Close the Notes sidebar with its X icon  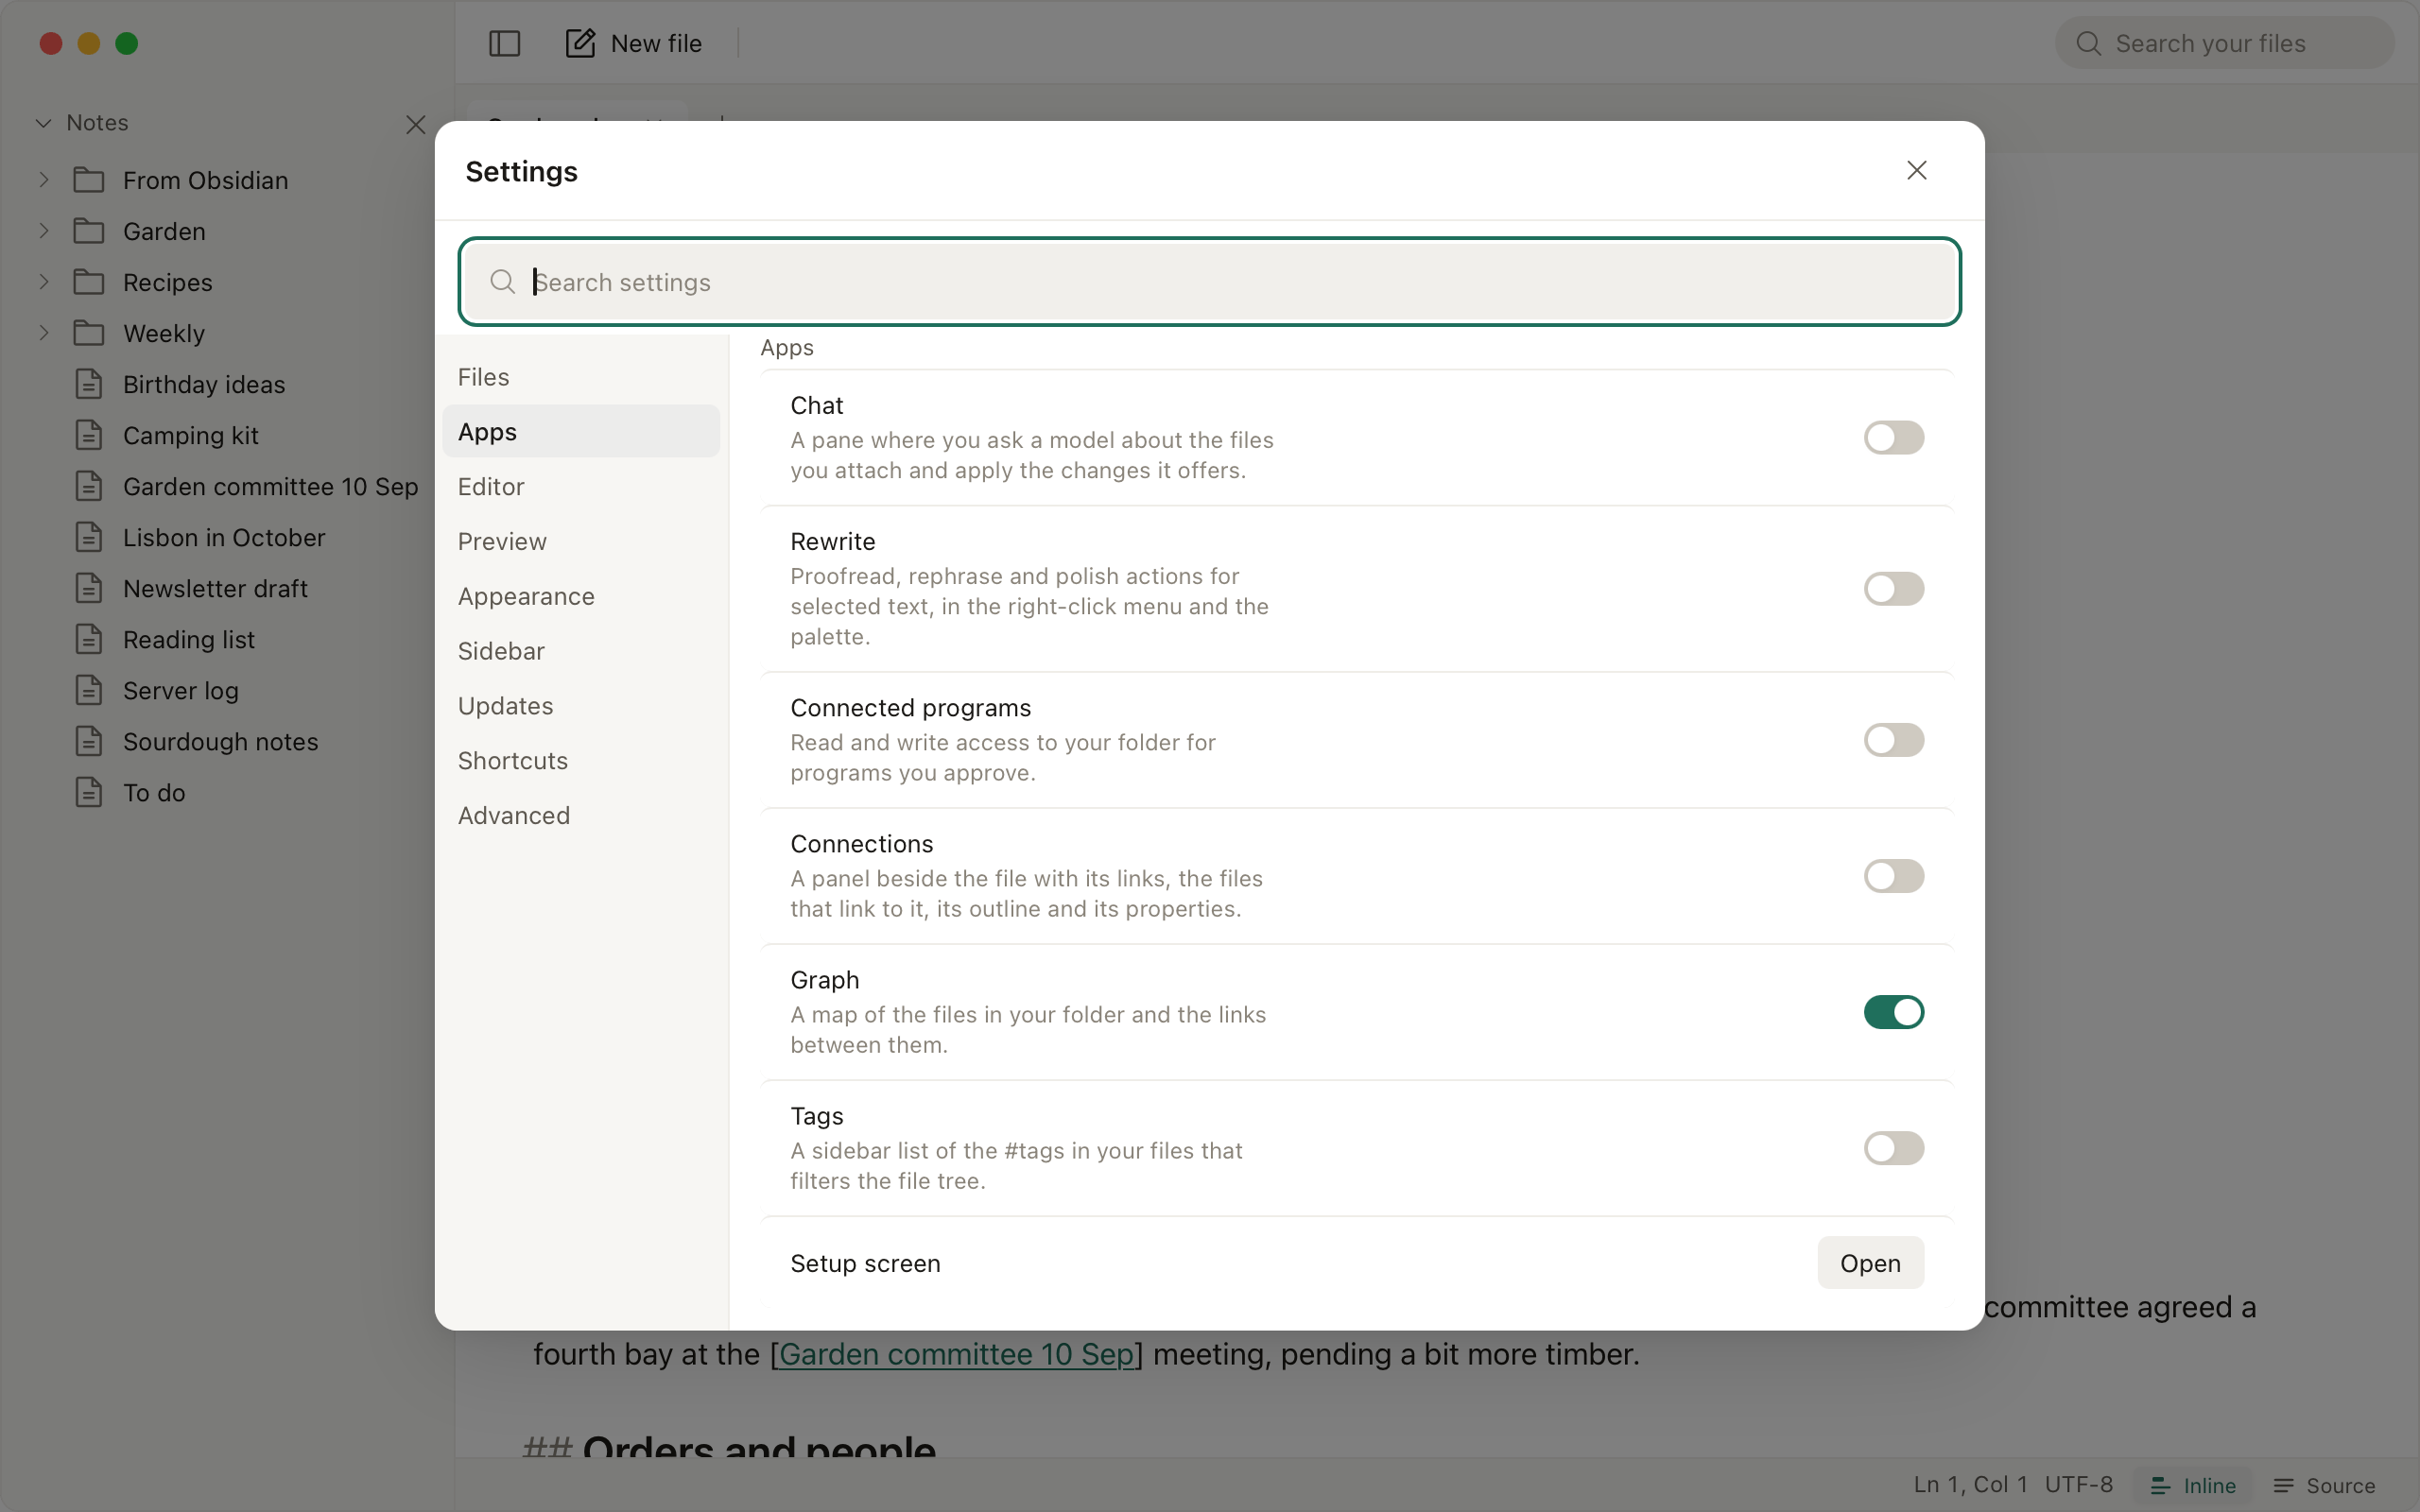[416, 124]
